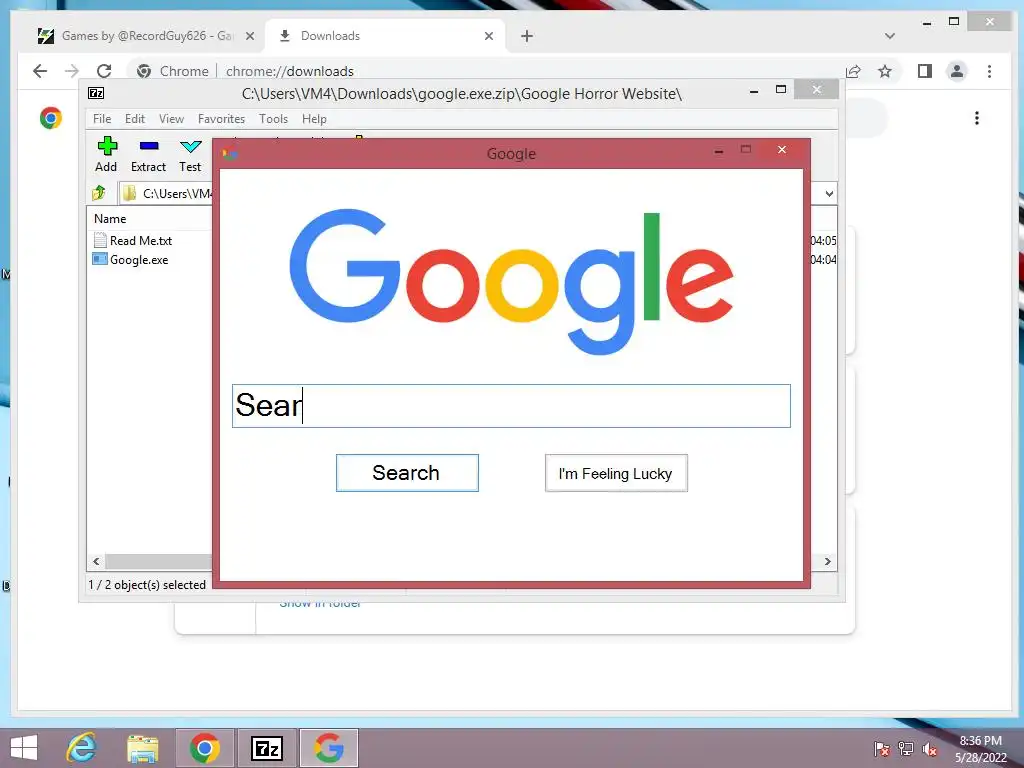
Task: Open 7-Zip Favorites menu
Action: 221,119
